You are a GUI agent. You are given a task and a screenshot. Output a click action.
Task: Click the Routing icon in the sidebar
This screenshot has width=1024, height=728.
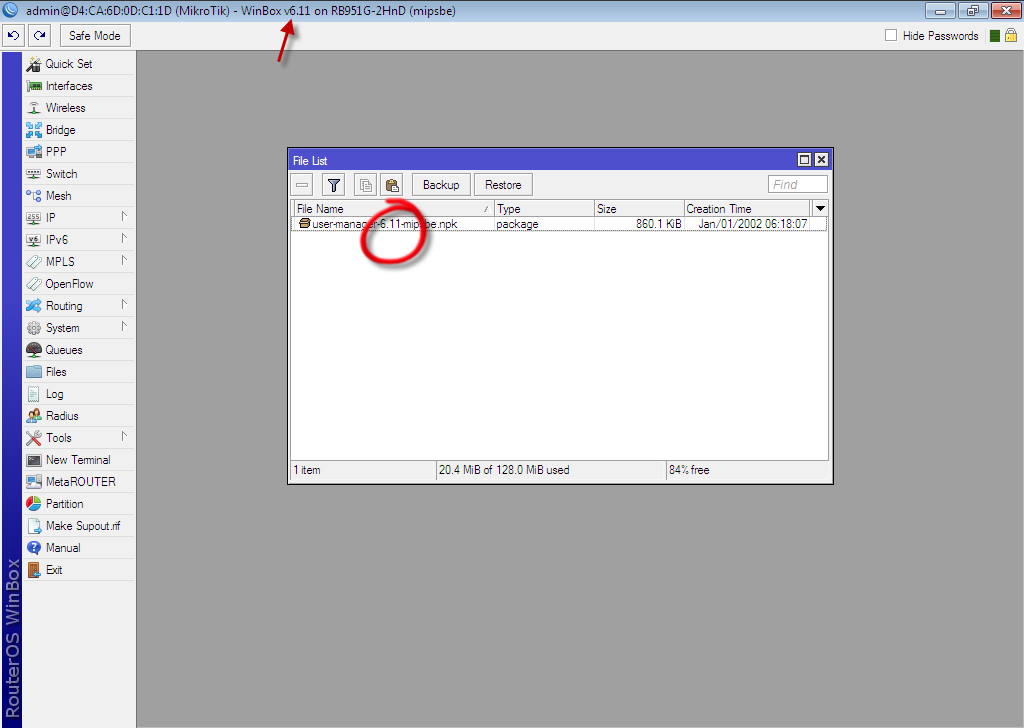(33, 306)
